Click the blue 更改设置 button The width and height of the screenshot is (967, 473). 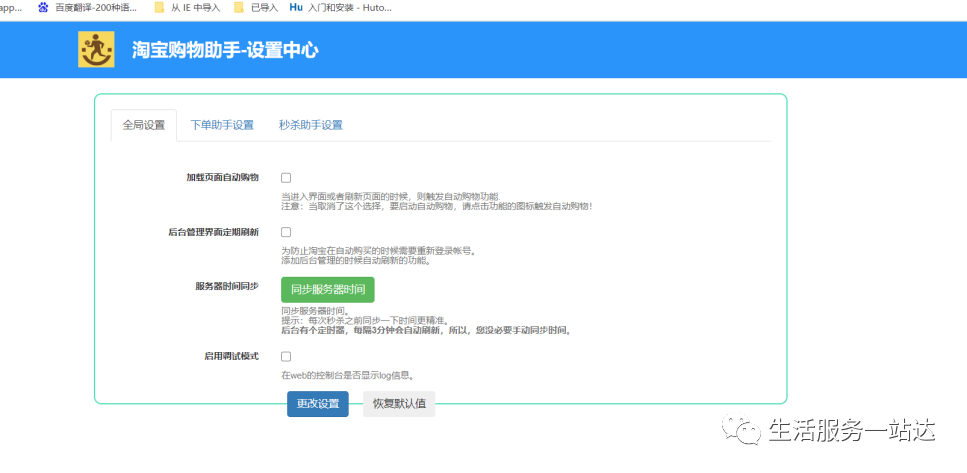(318, 404)
